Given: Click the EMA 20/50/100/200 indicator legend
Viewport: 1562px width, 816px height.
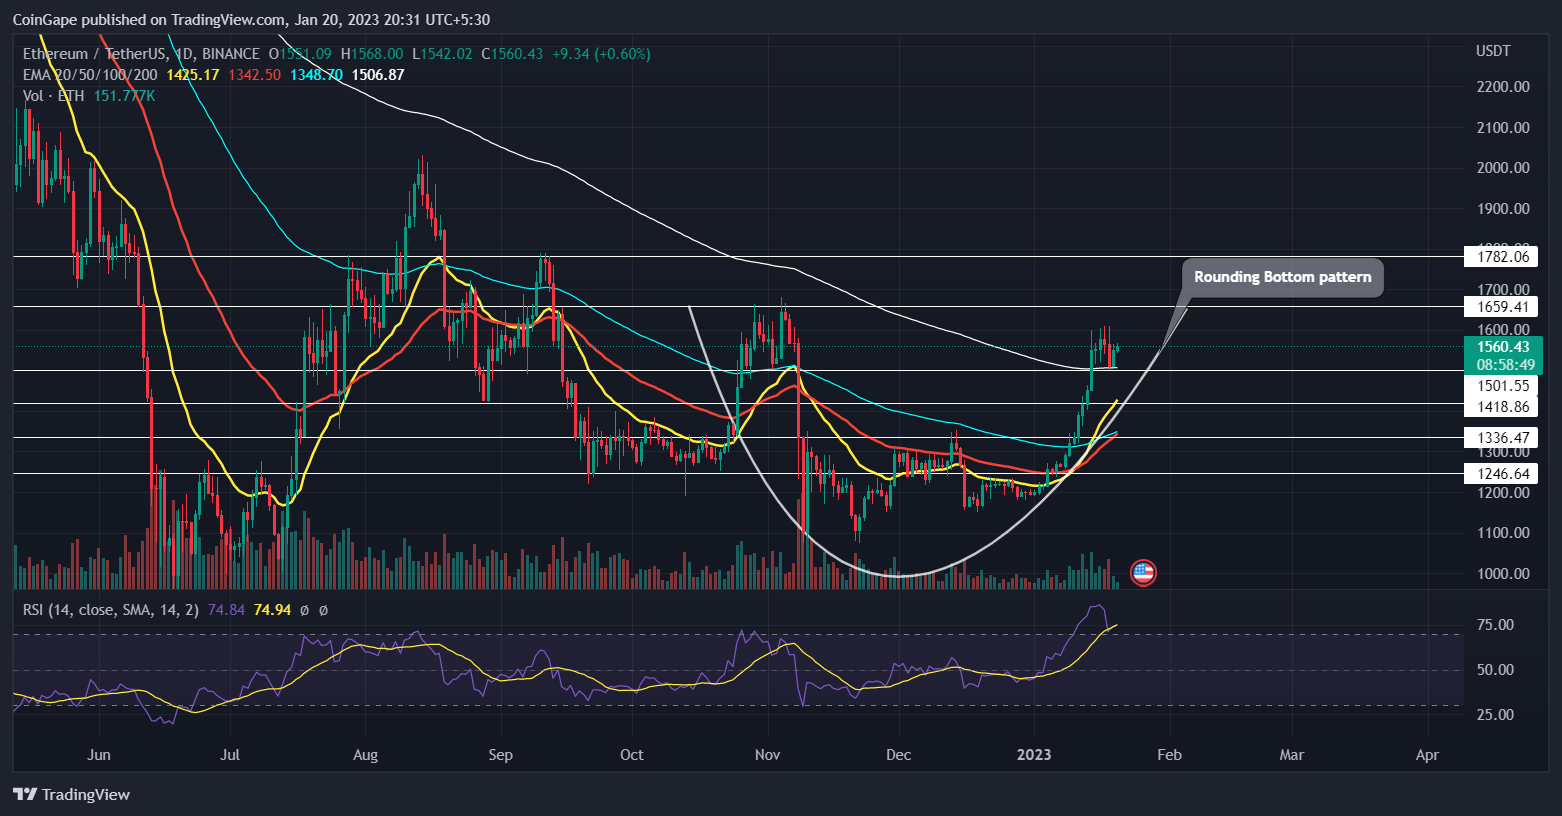Looking at the screenshot, I should tap(90, 75).
